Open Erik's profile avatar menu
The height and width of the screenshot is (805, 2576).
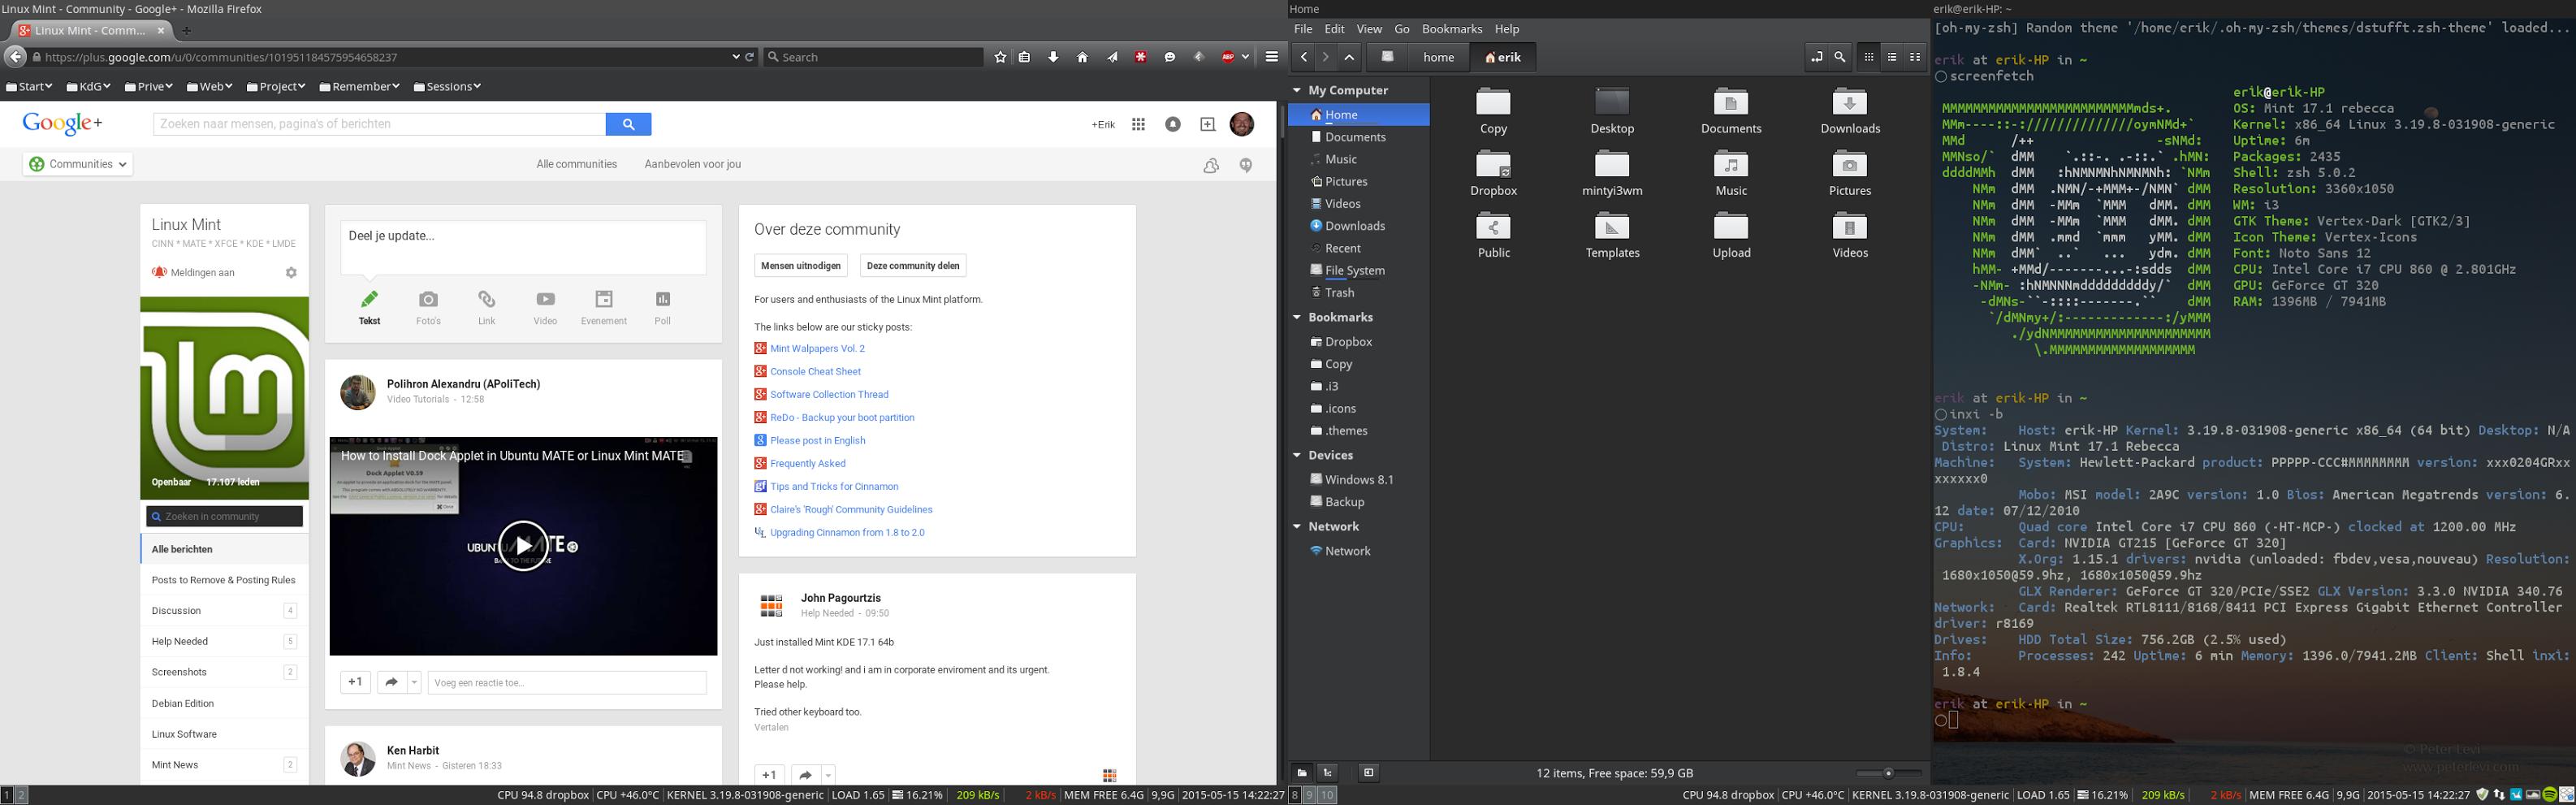1242,124
